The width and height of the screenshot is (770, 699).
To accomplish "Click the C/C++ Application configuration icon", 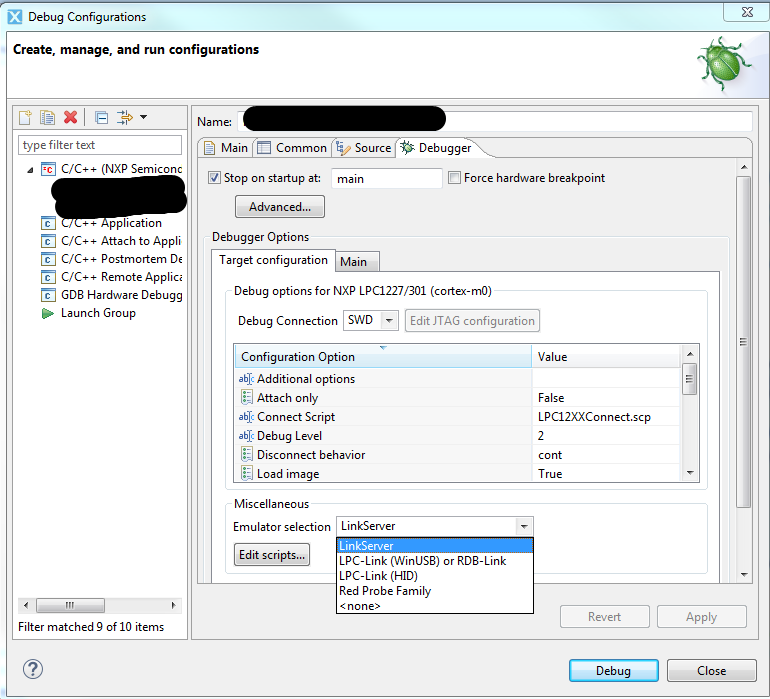I will pyautogui.click(x=48, y=224).
